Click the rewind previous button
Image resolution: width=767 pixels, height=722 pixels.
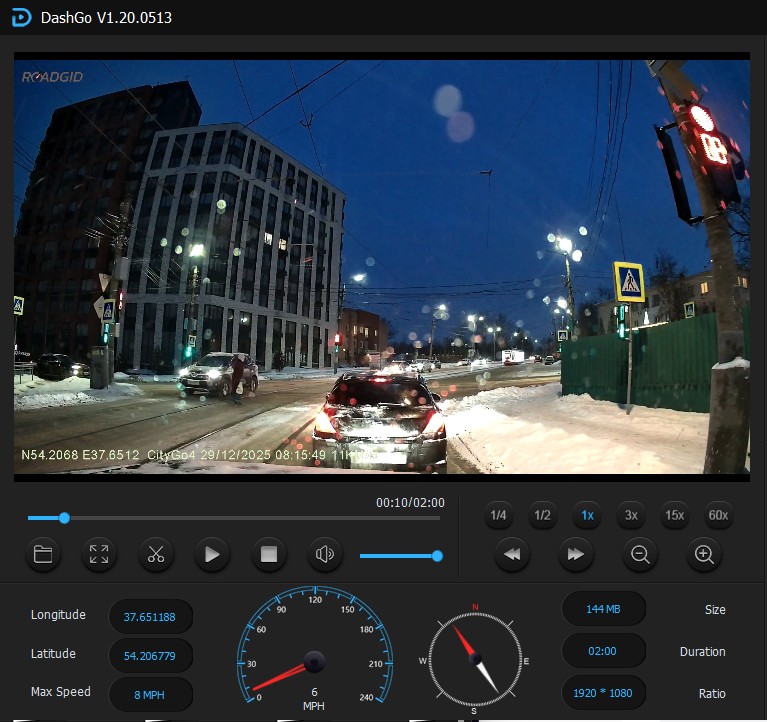[511, 554]
